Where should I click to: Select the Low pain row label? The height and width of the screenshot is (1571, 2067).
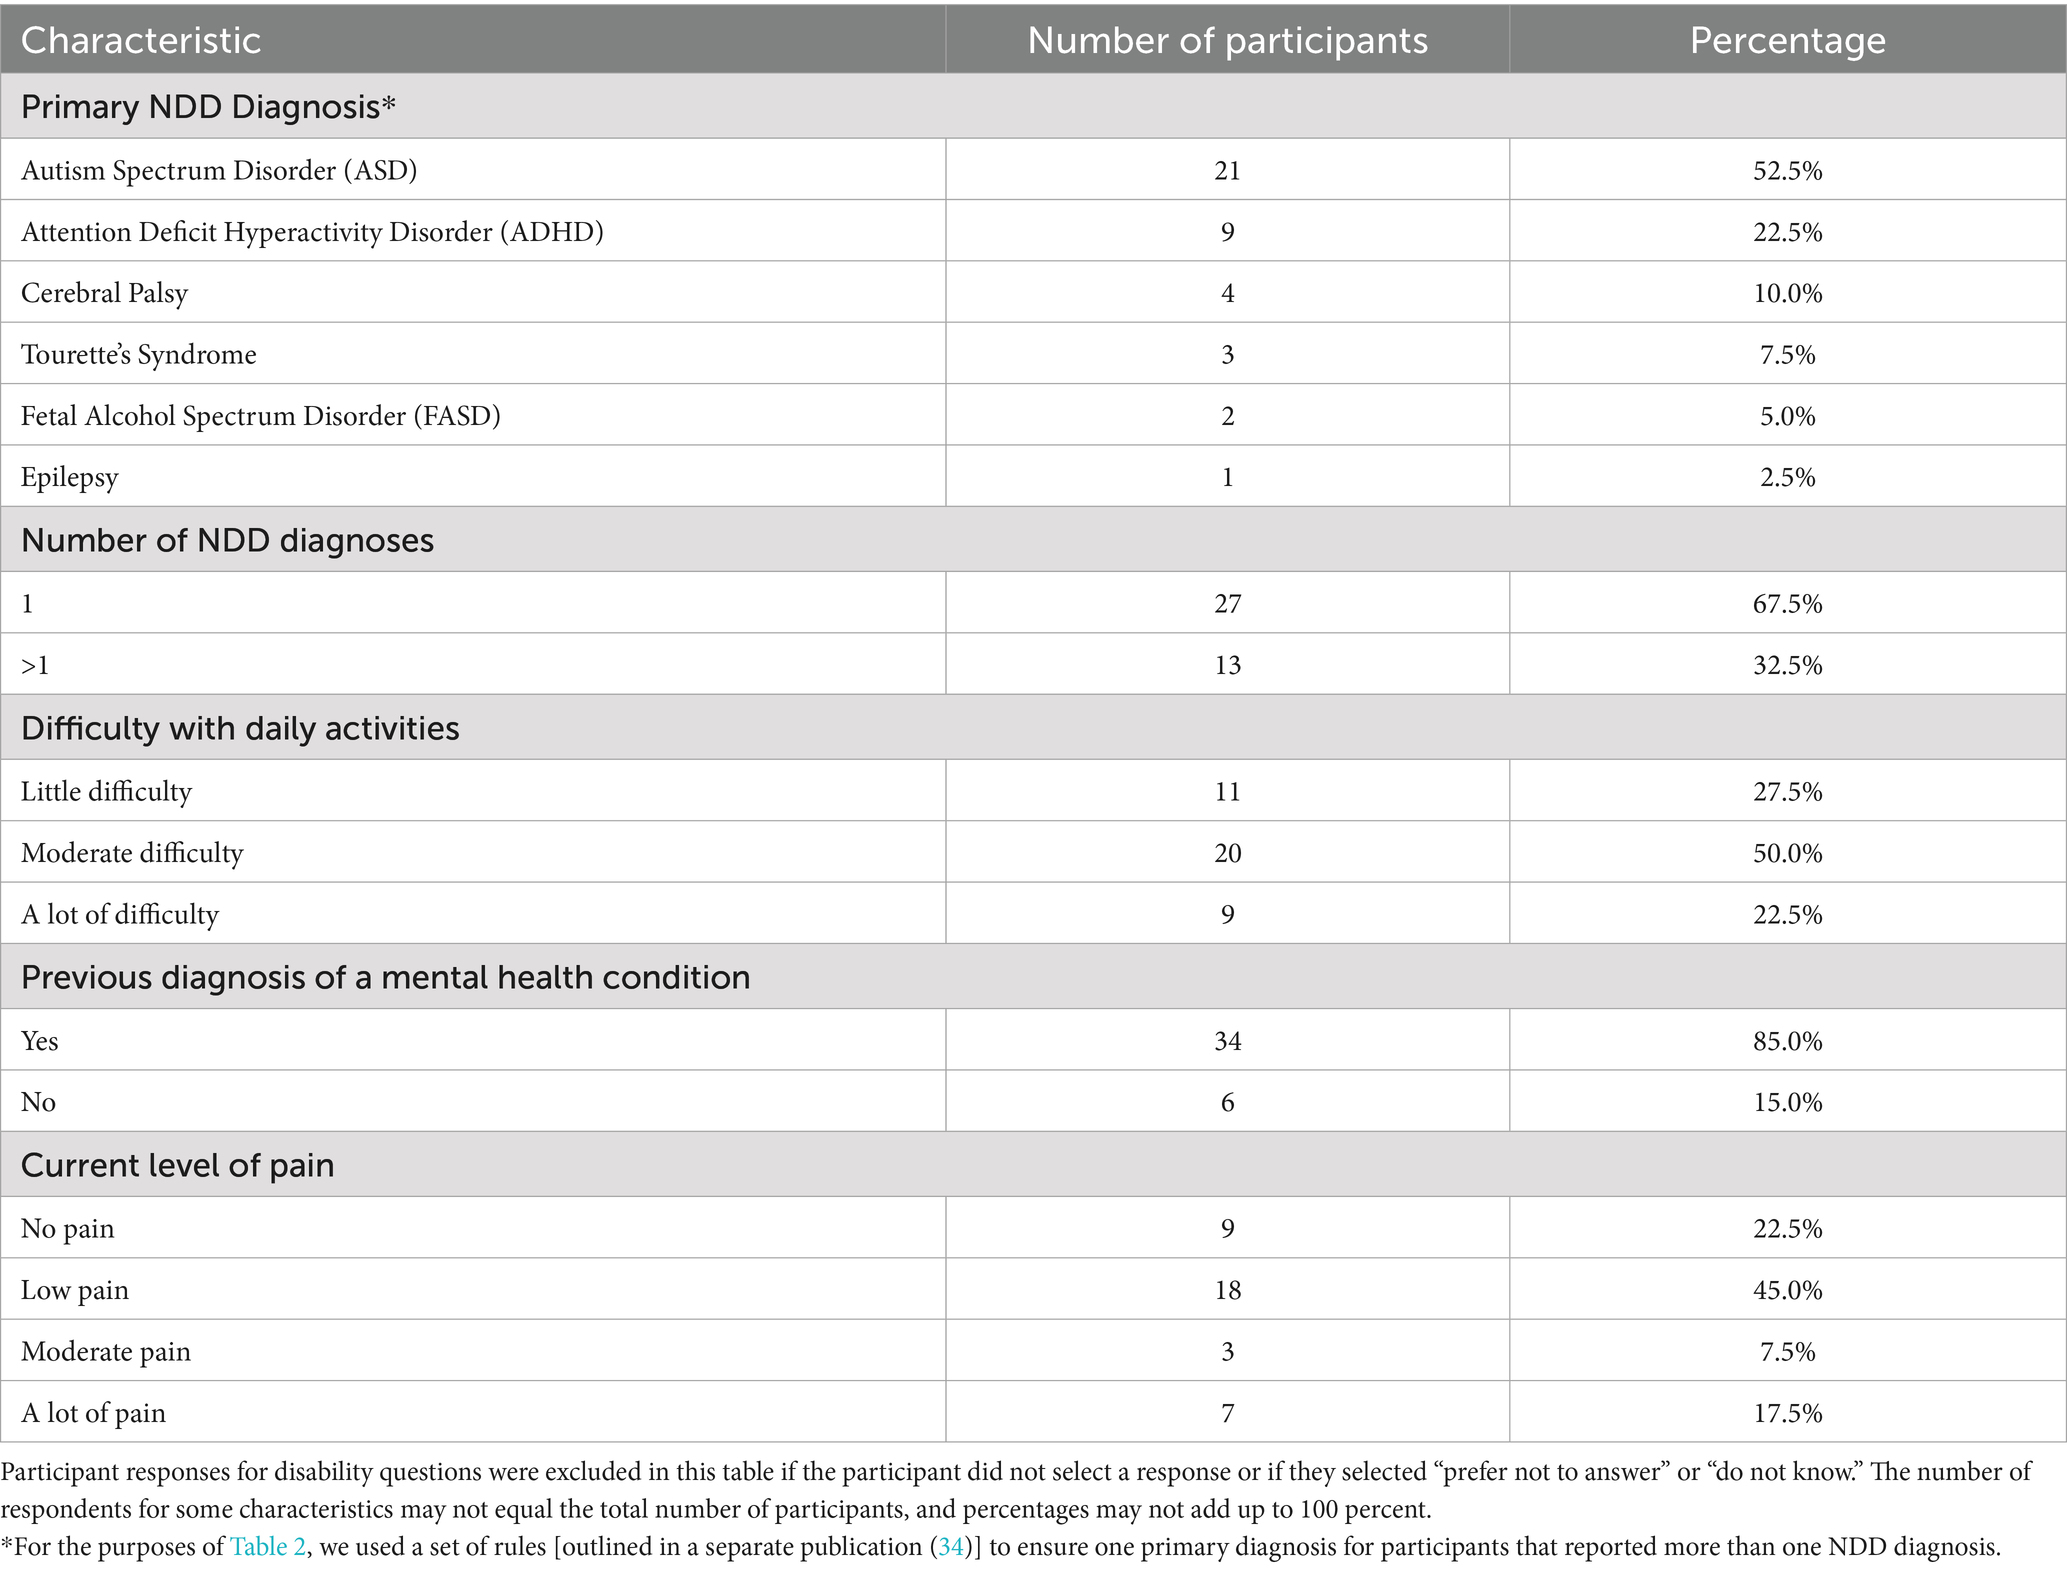75,1290
